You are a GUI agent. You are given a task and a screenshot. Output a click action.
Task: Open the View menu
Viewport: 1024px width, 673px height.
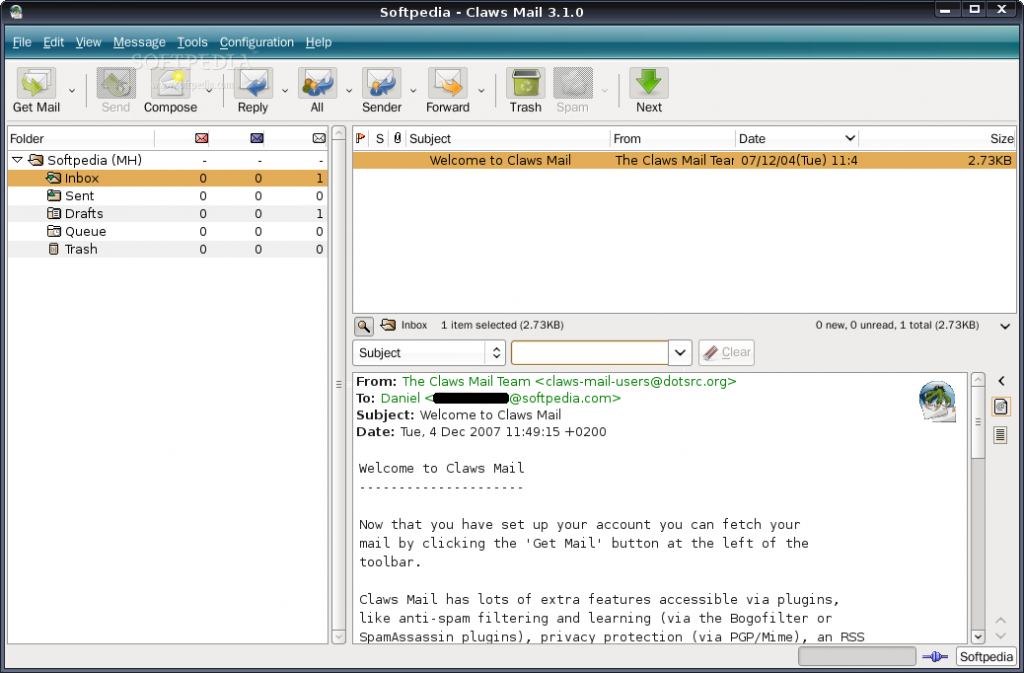click(88, 42)
